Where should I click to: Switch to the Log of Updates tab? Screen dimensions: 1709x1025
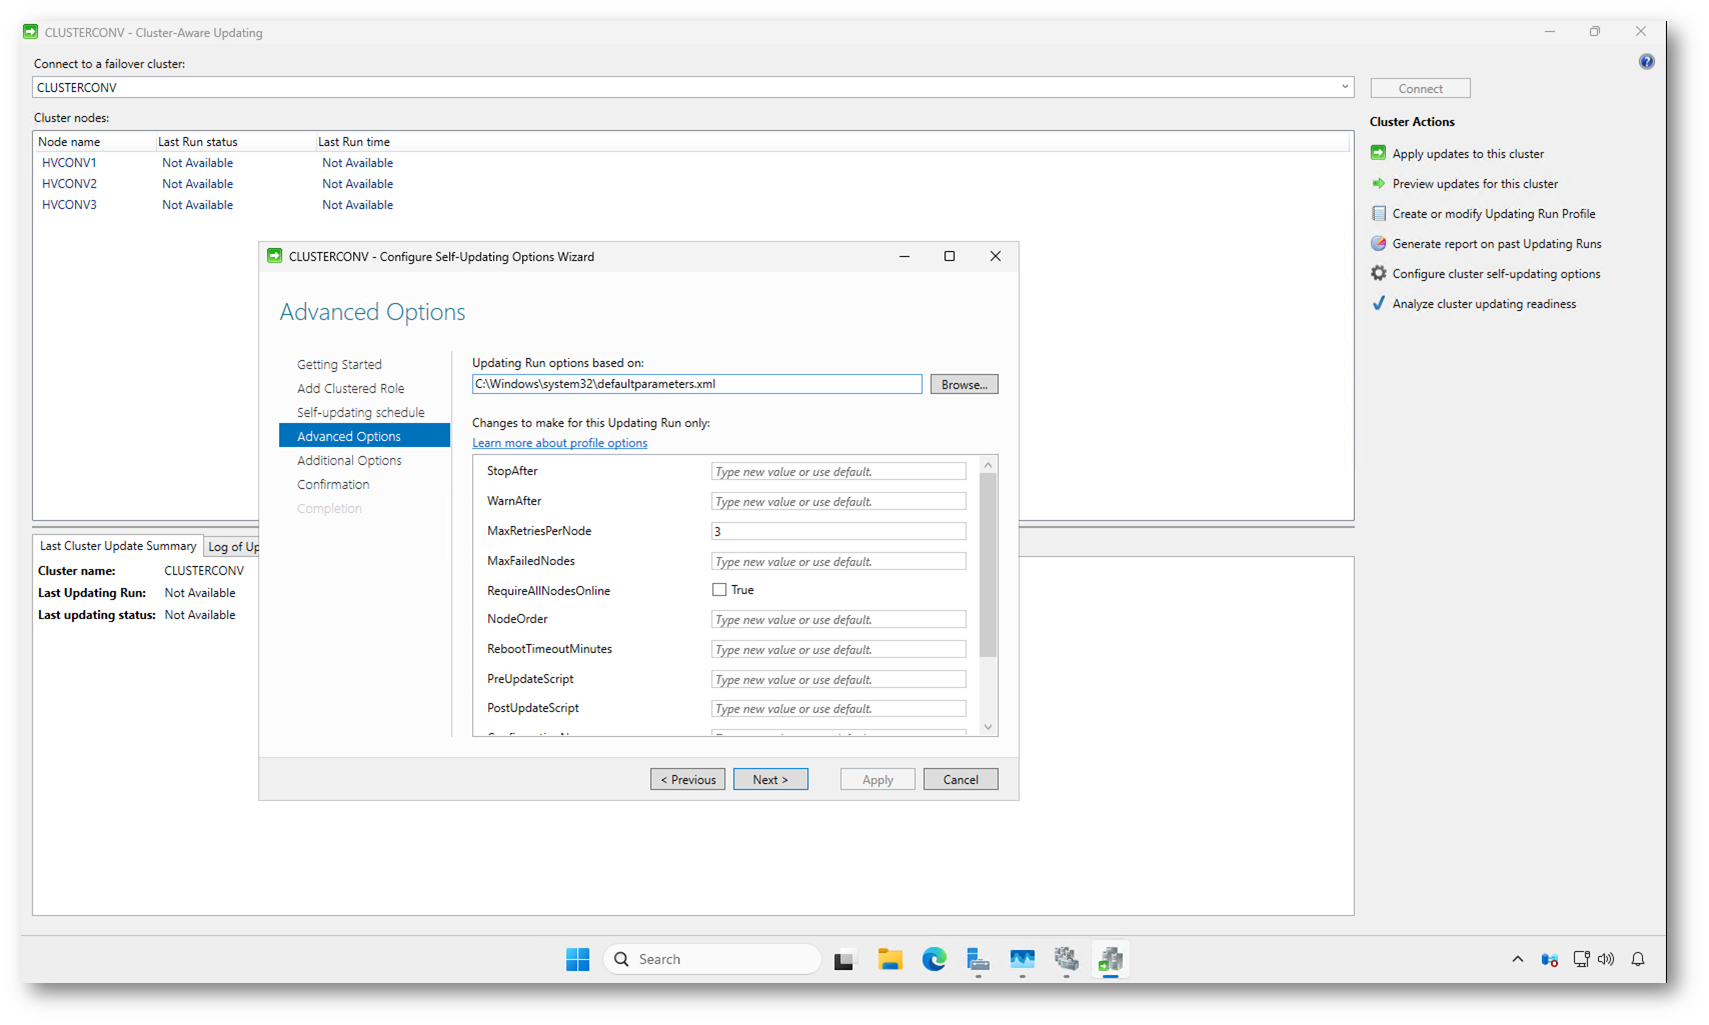[x=232, y=547]
